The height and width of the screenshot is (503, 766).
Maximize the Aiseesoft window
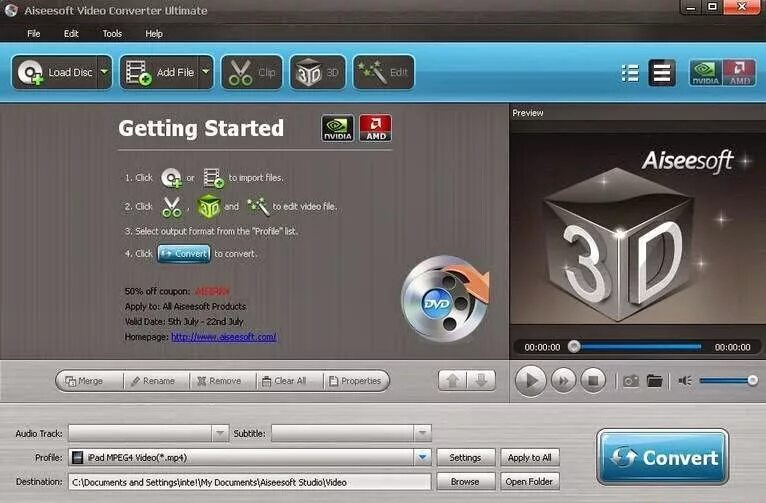click(x=712, y=7)
